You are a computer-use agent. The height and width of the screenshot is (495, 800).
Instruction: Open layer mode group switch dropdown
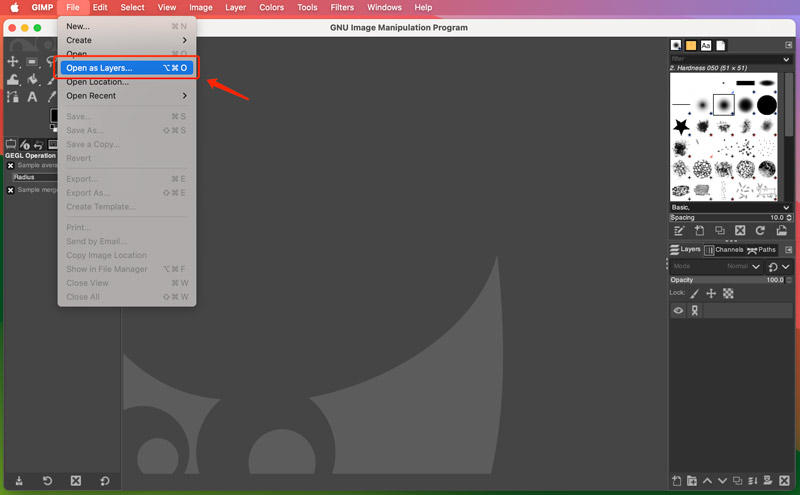click(x=779, y=266)
